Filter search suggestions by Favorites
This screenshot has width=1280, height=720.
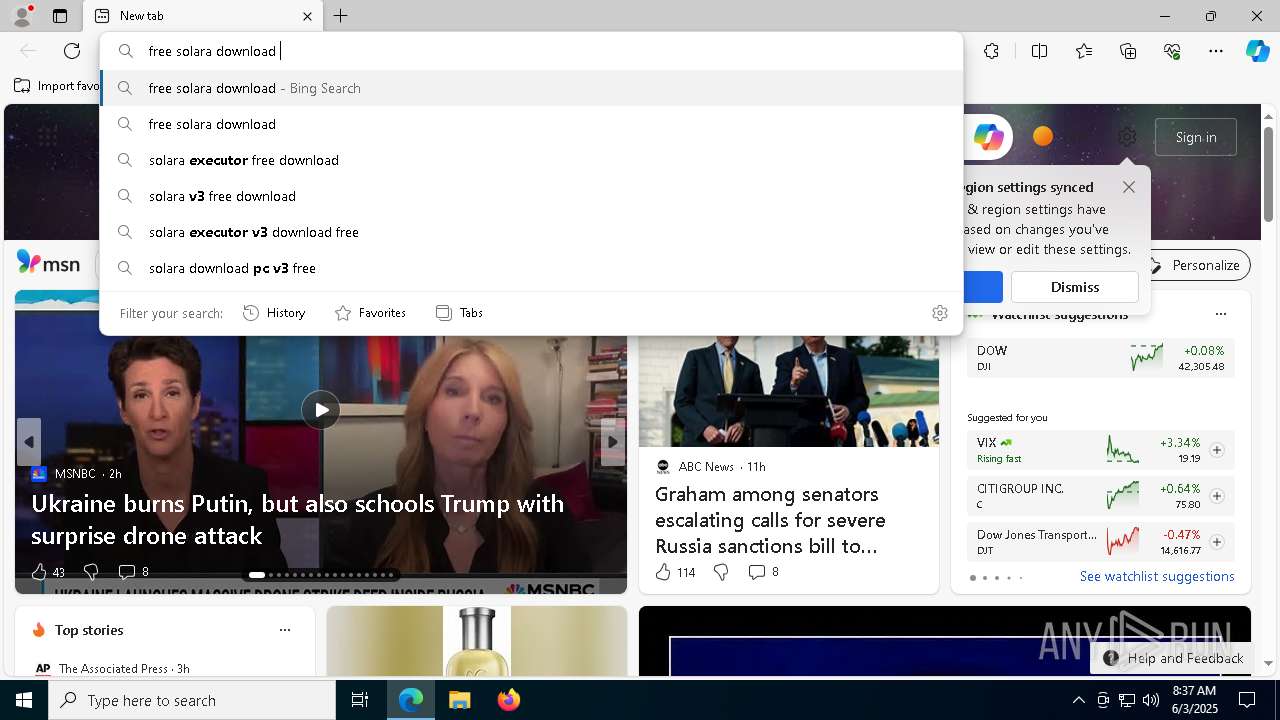[x=370, y=313]
